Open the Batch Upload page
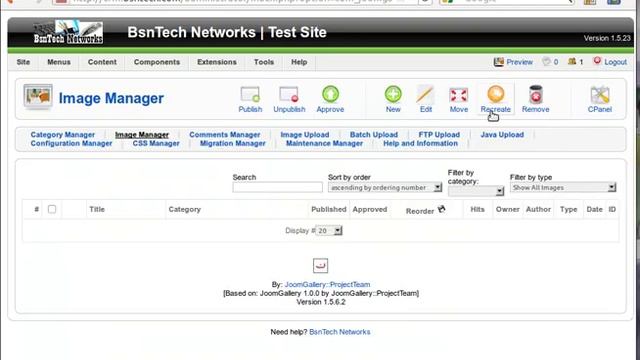The image size is (640, 360). click(x=373, y=135)
